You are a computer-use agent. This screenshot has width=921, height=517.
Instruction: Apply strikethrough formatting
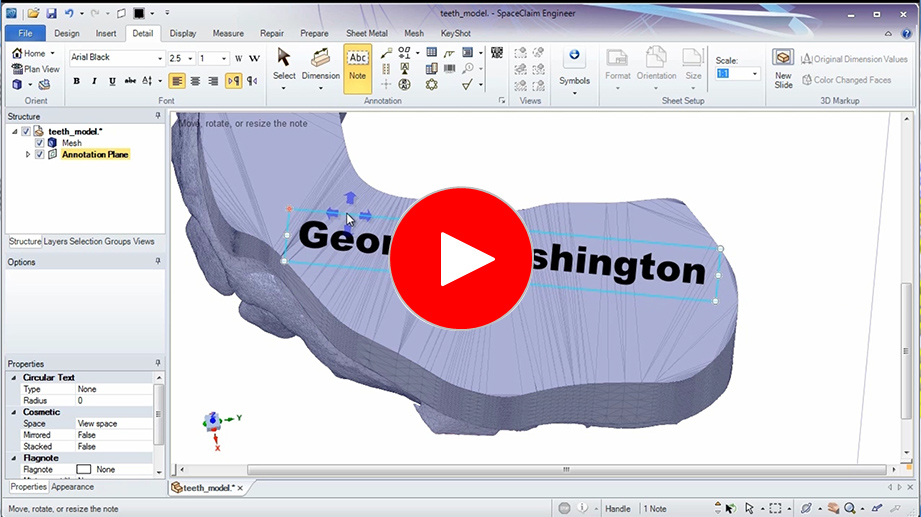[130, 81]
